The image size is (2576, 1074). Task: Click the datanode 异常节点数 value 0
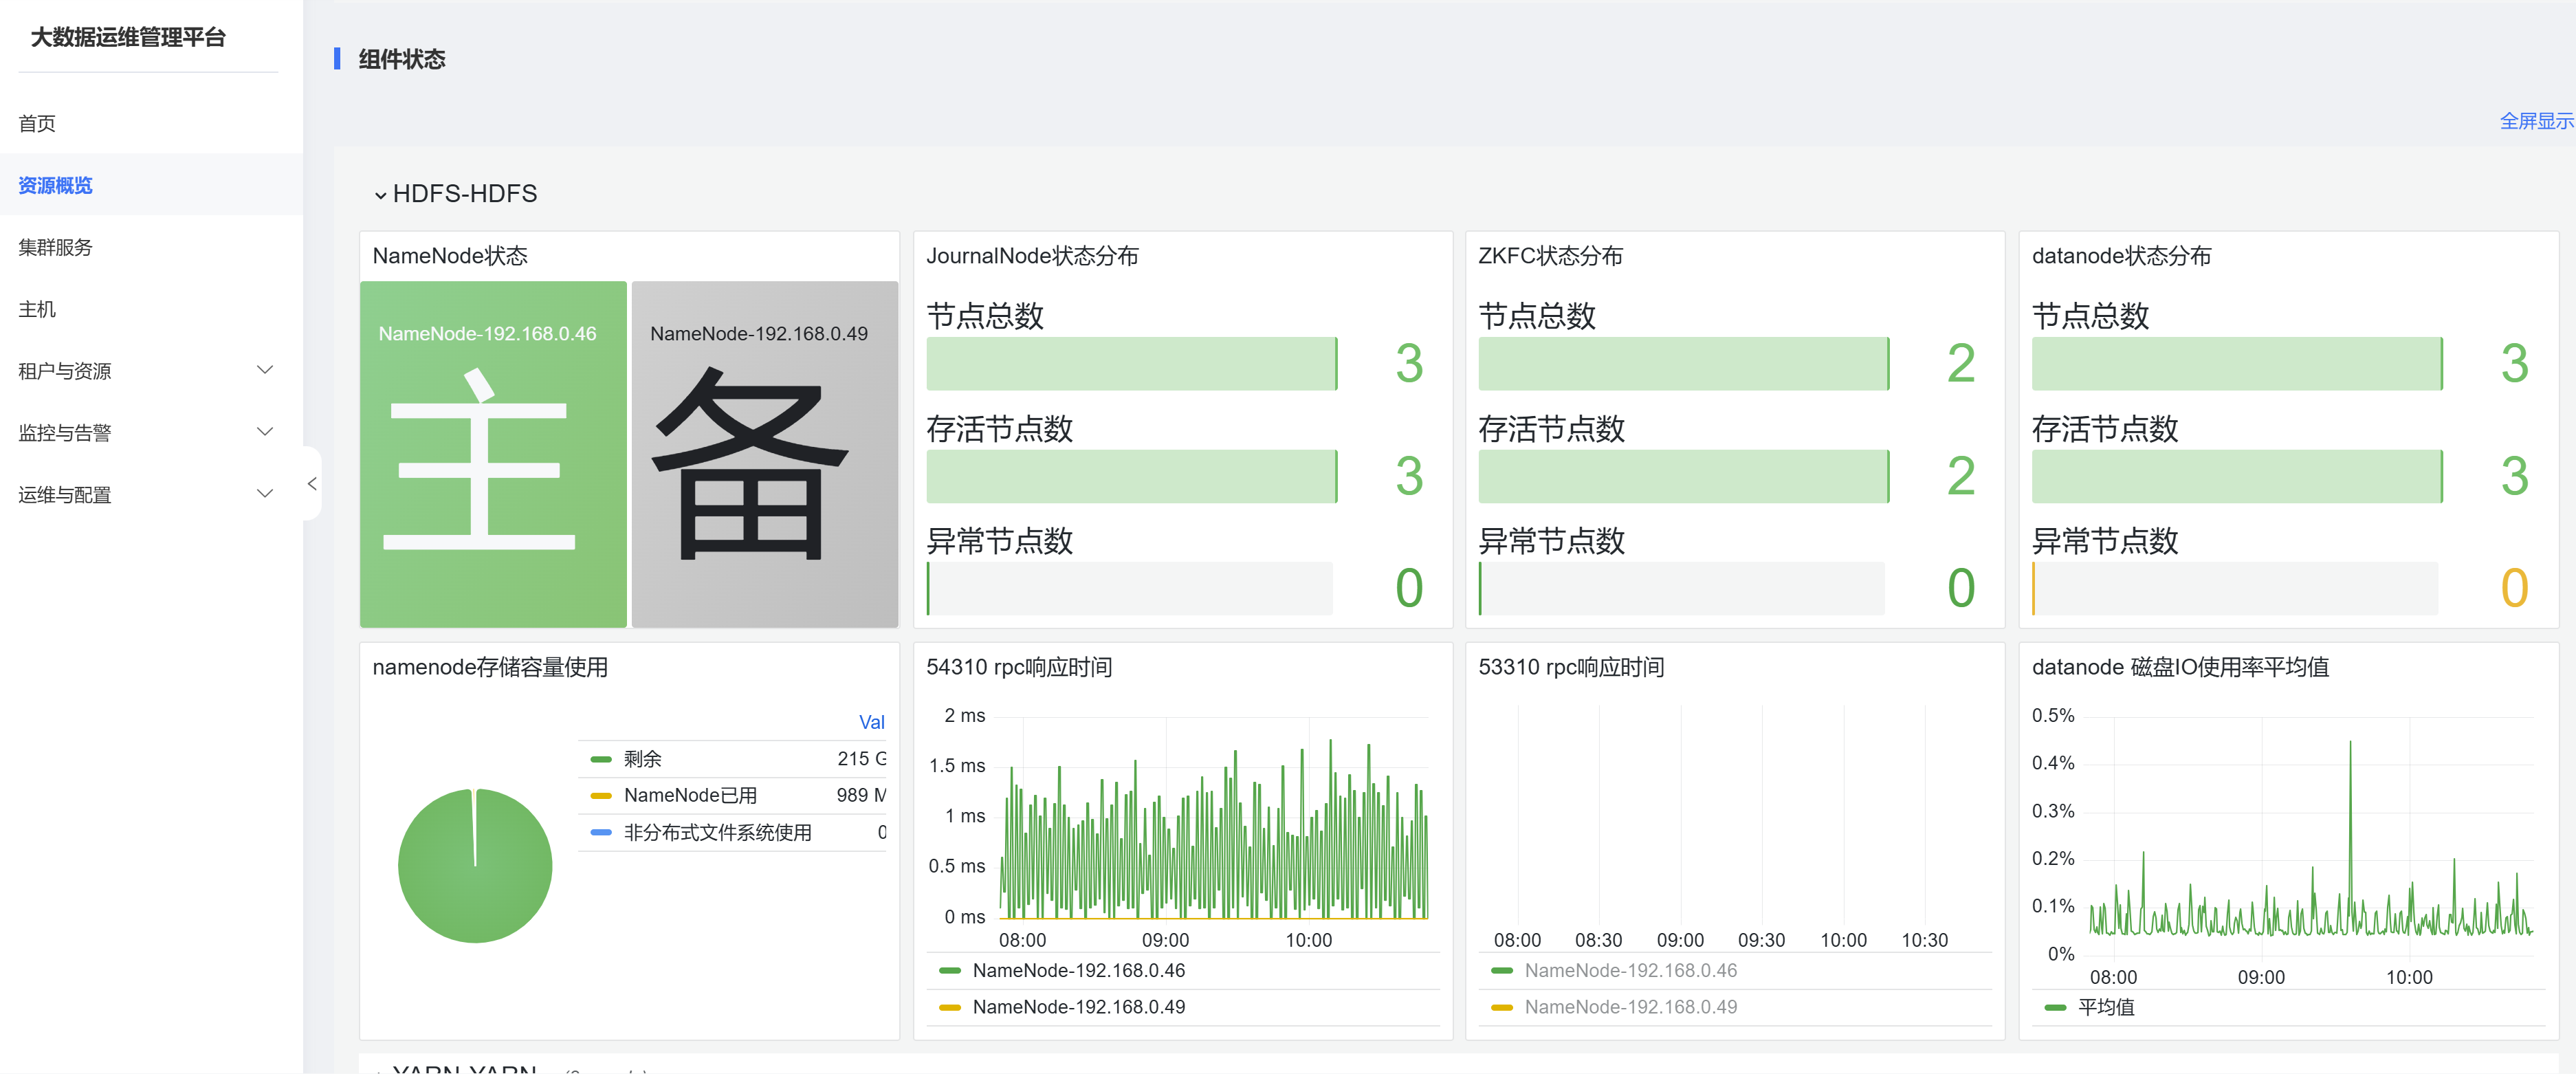tap(2514, 588)
